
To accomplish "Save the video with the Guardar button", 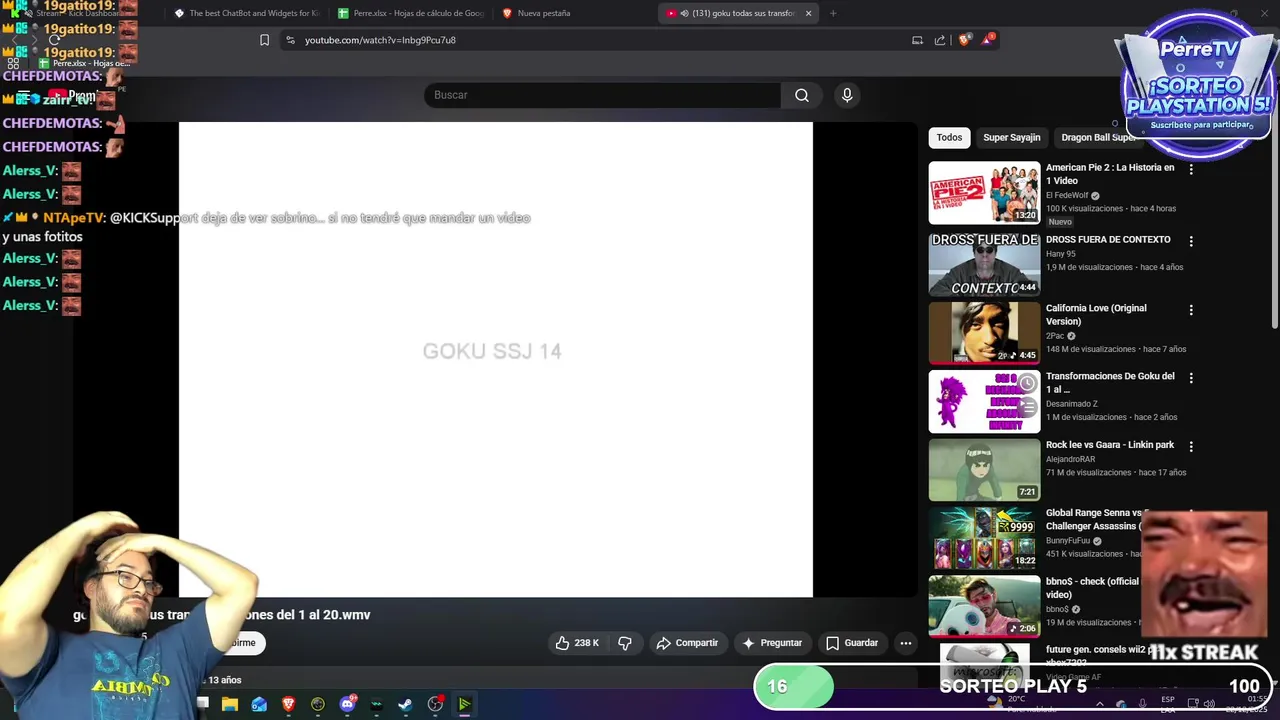I will coord(851,643).
